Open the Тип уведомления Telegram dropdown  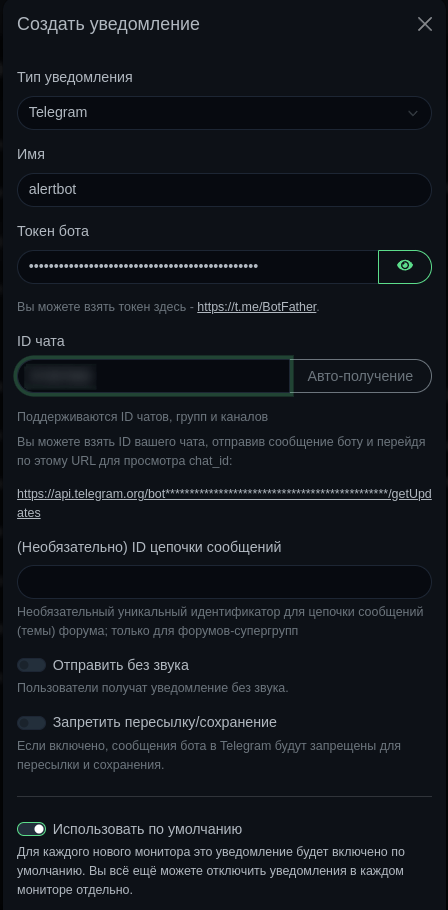224,113
